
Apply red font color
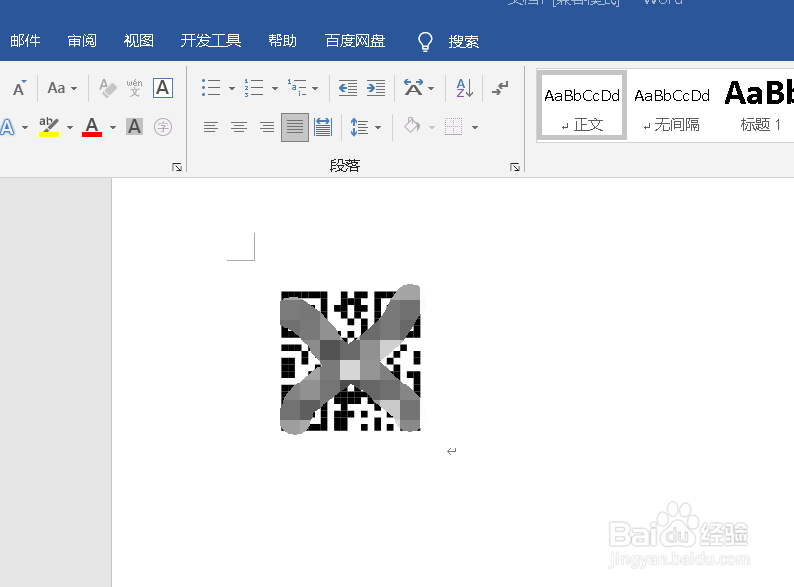point(92,127)
